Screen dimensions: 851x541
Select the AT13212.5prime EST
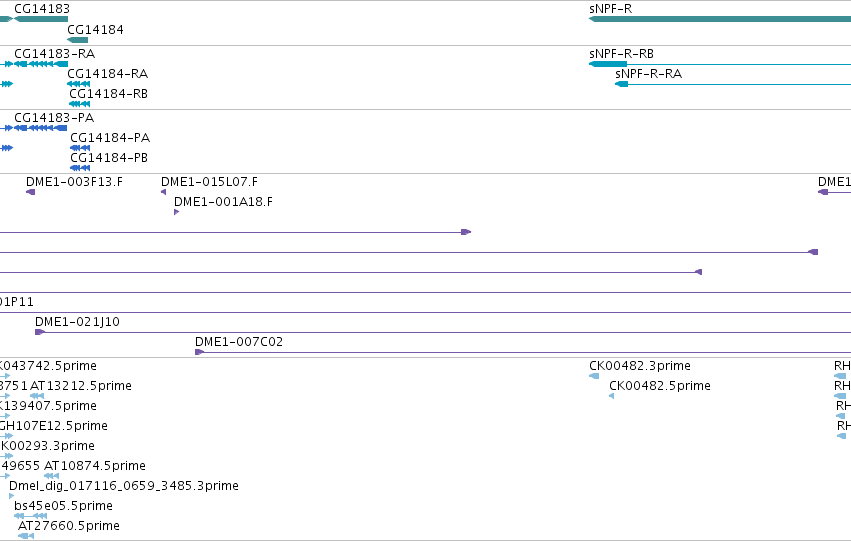point(37,396)
